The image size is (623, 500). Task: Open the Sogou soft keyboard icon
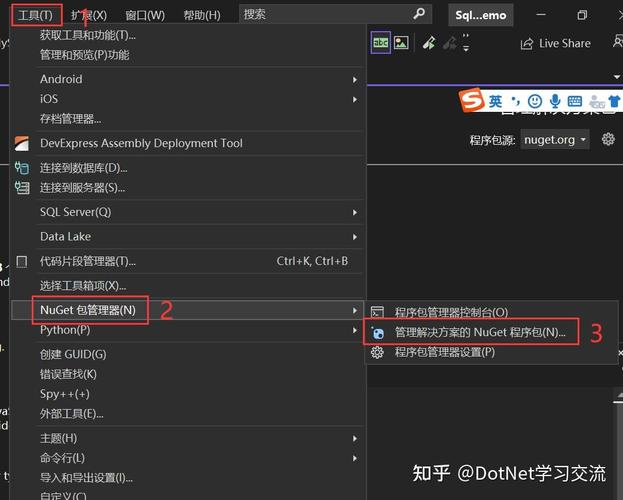tap(575, 101)
